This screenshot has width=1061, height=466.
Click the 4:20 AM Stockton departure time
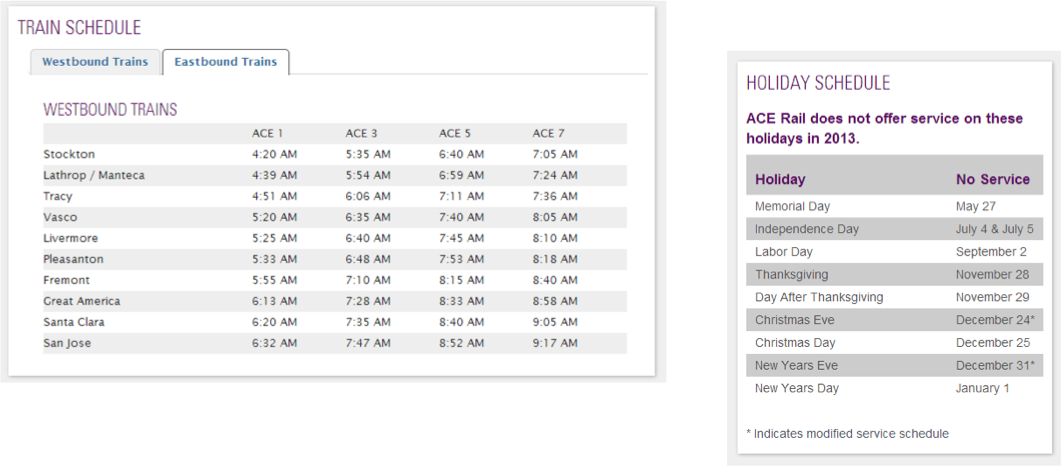click(x=274, y=154)
